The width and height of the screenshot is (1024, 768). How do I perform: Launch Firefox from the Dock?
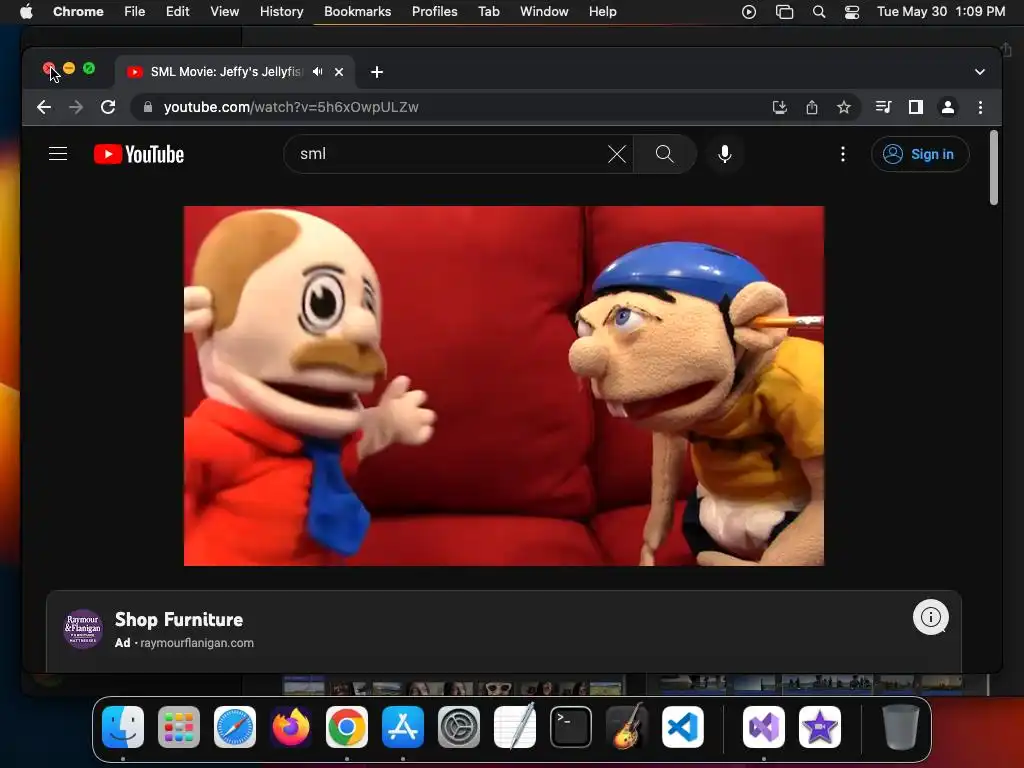(x=291, y=727)
